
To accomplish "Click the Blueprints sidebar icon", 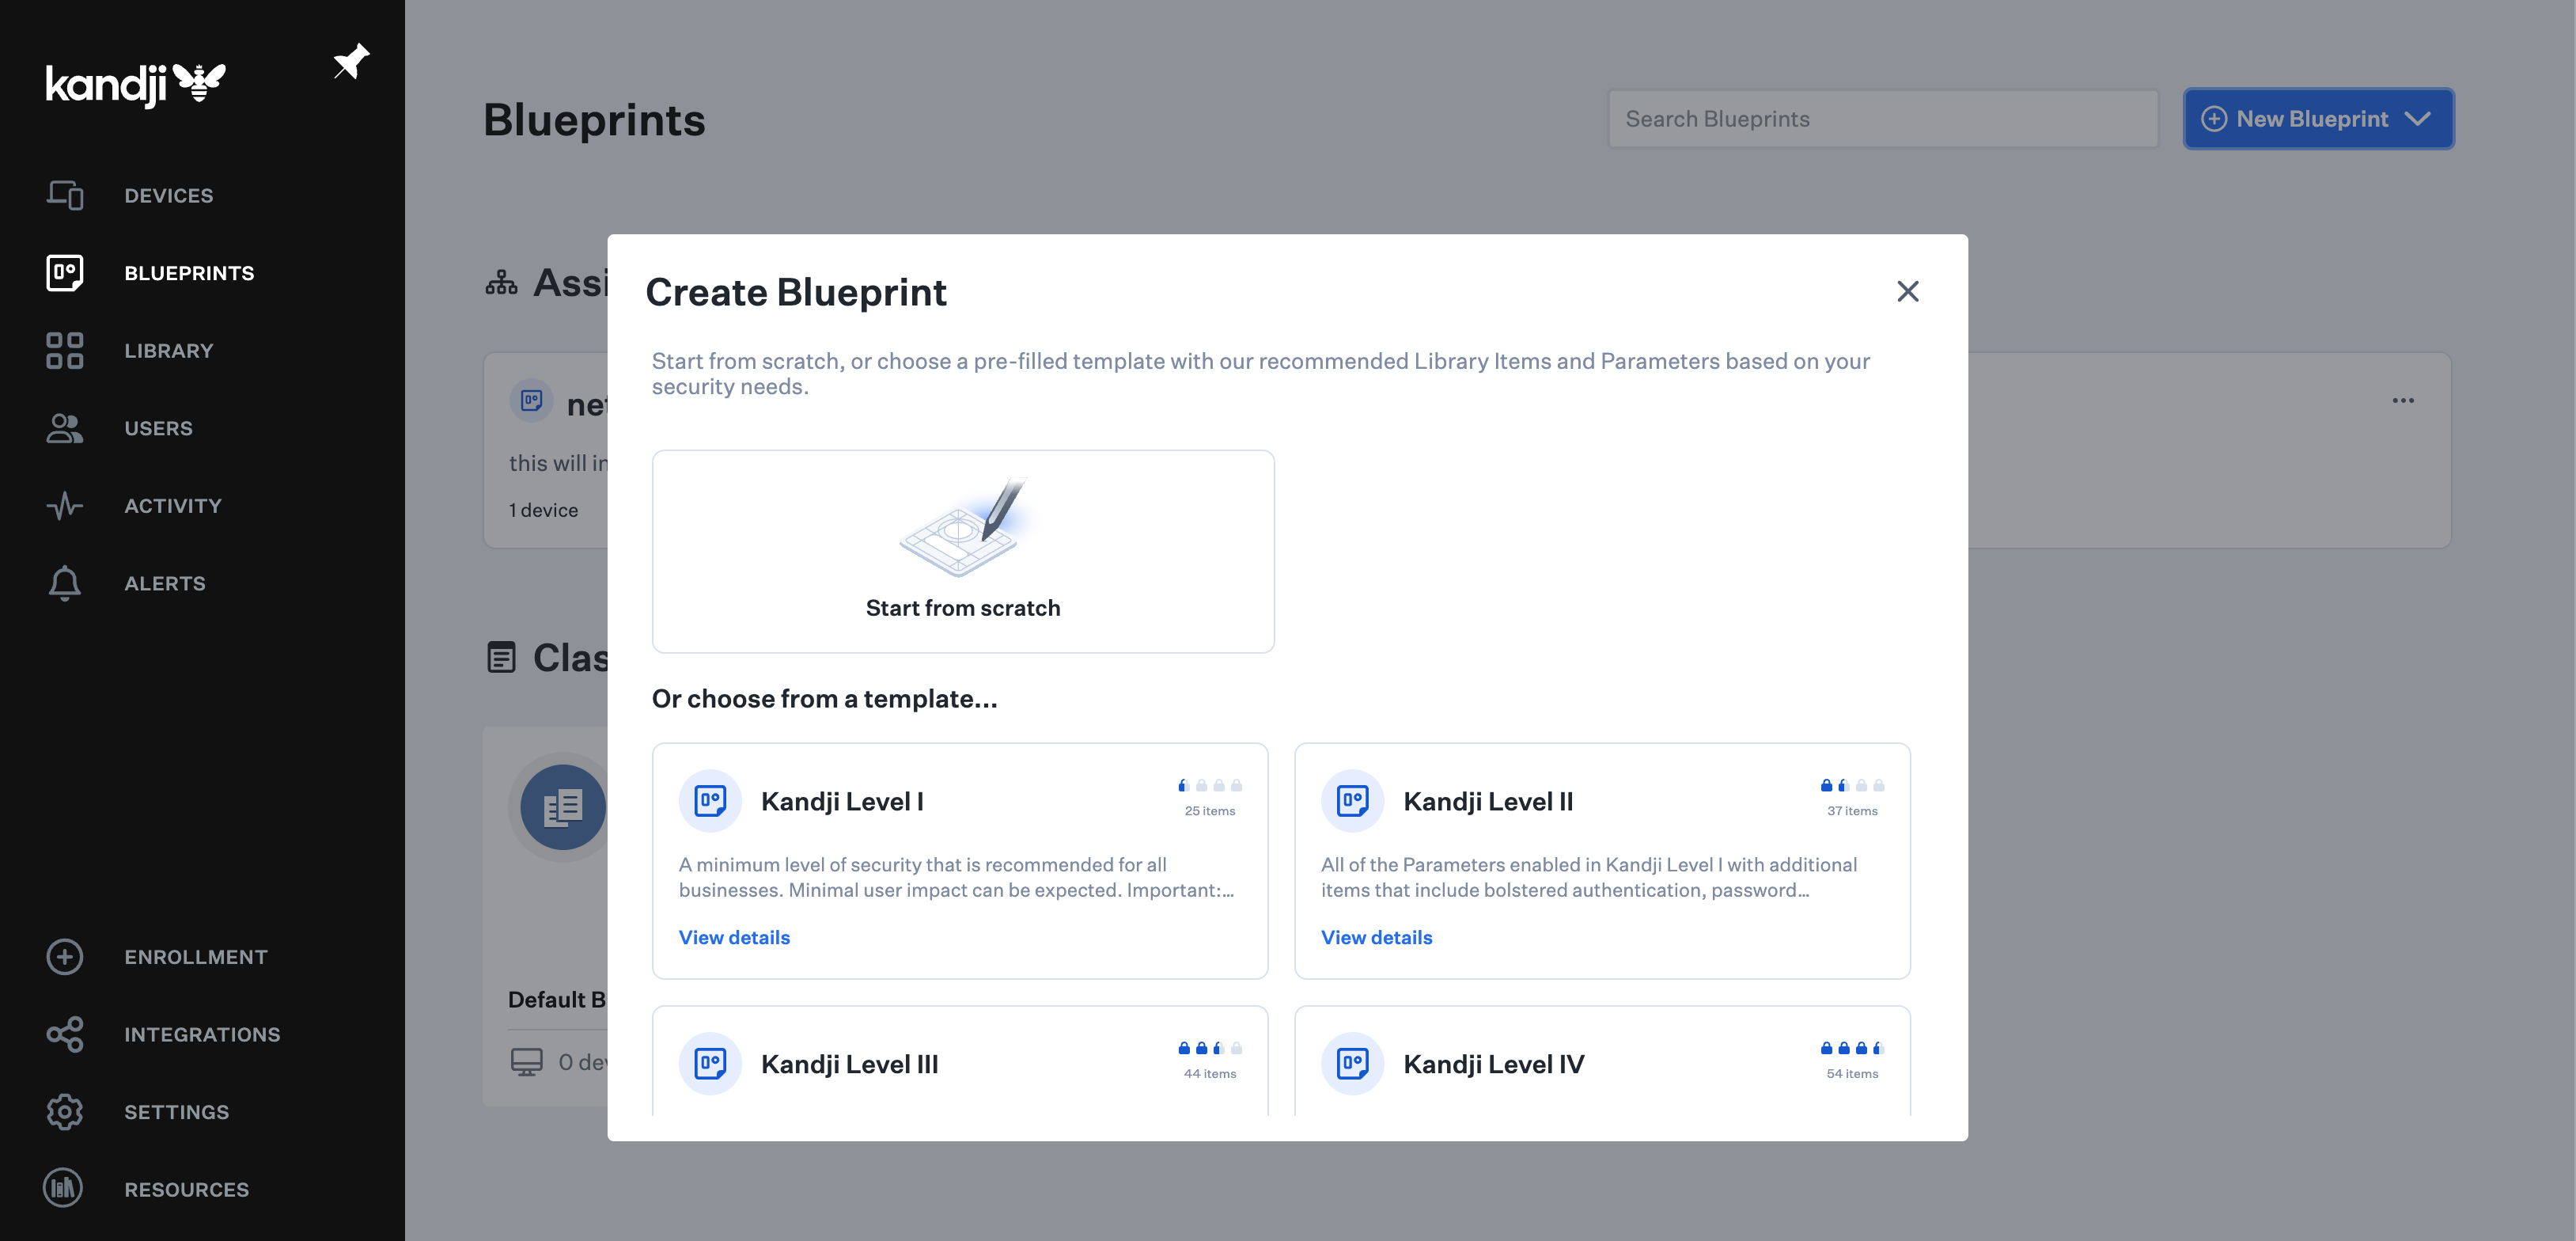I will (64, 272).
